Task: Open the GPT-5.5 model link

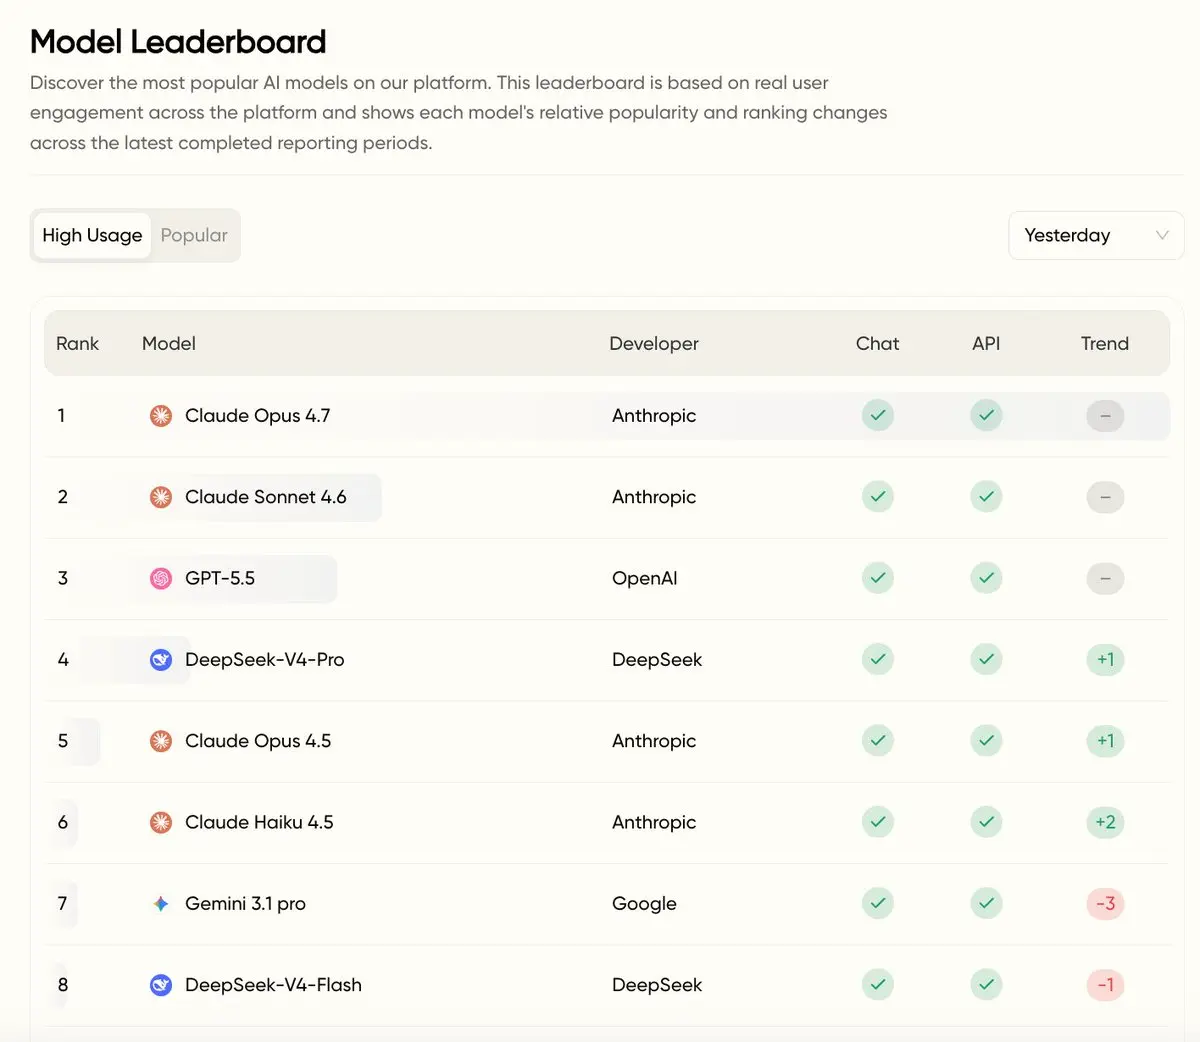Action: (x=220, y=578)
